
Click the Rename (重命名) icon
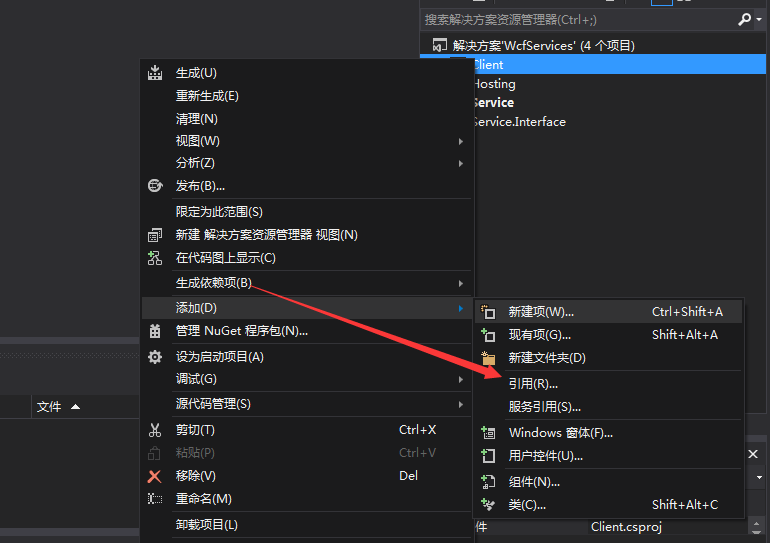coord(155,499)
